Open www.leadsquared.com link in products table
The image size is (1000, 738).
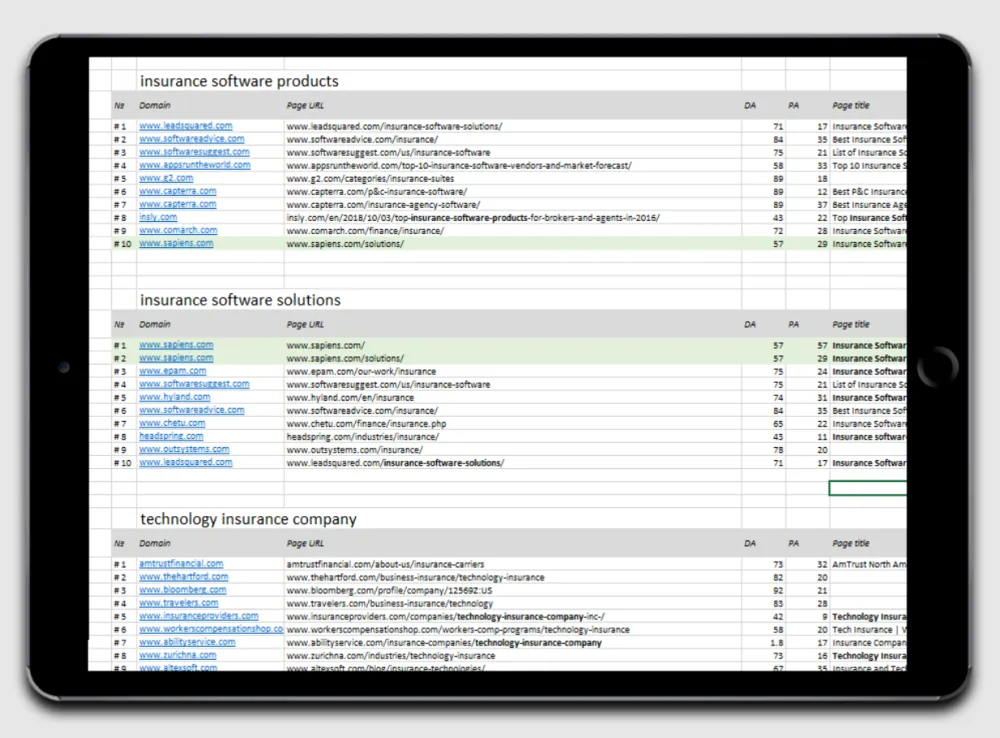[186, 126]
